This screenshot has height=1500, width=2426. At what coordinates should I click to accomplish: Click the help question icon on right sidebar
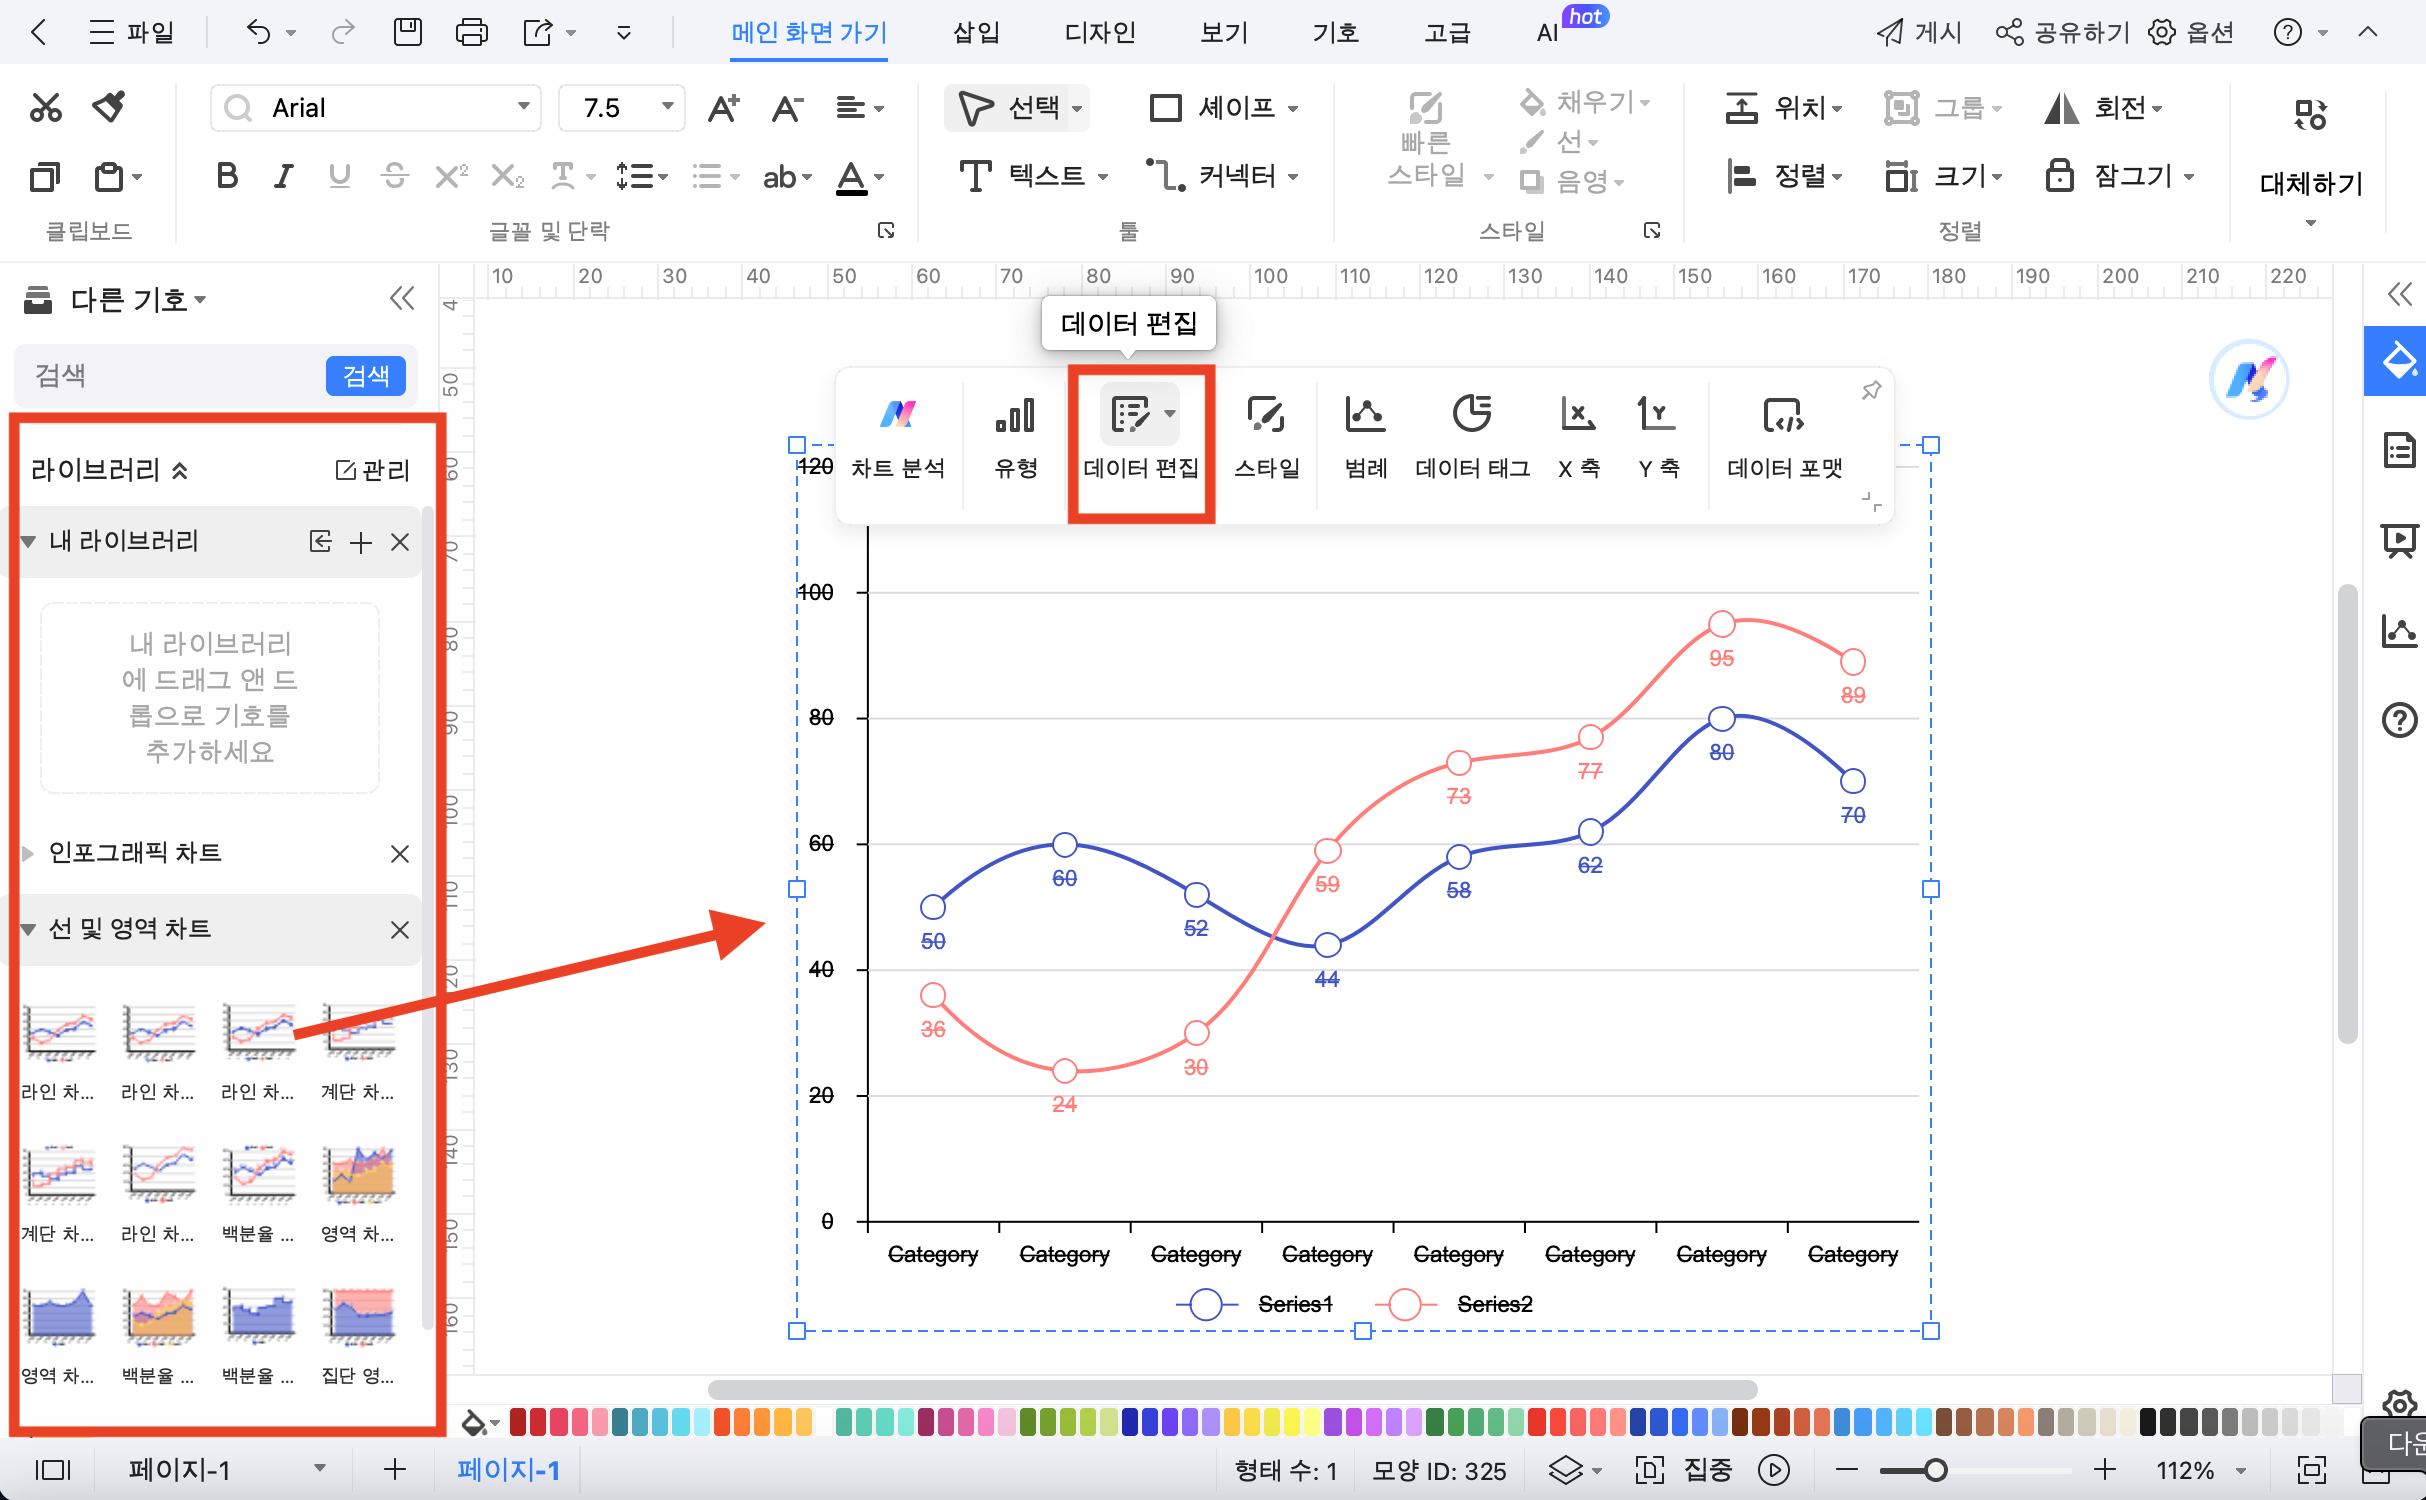[x=2399, y=720]
